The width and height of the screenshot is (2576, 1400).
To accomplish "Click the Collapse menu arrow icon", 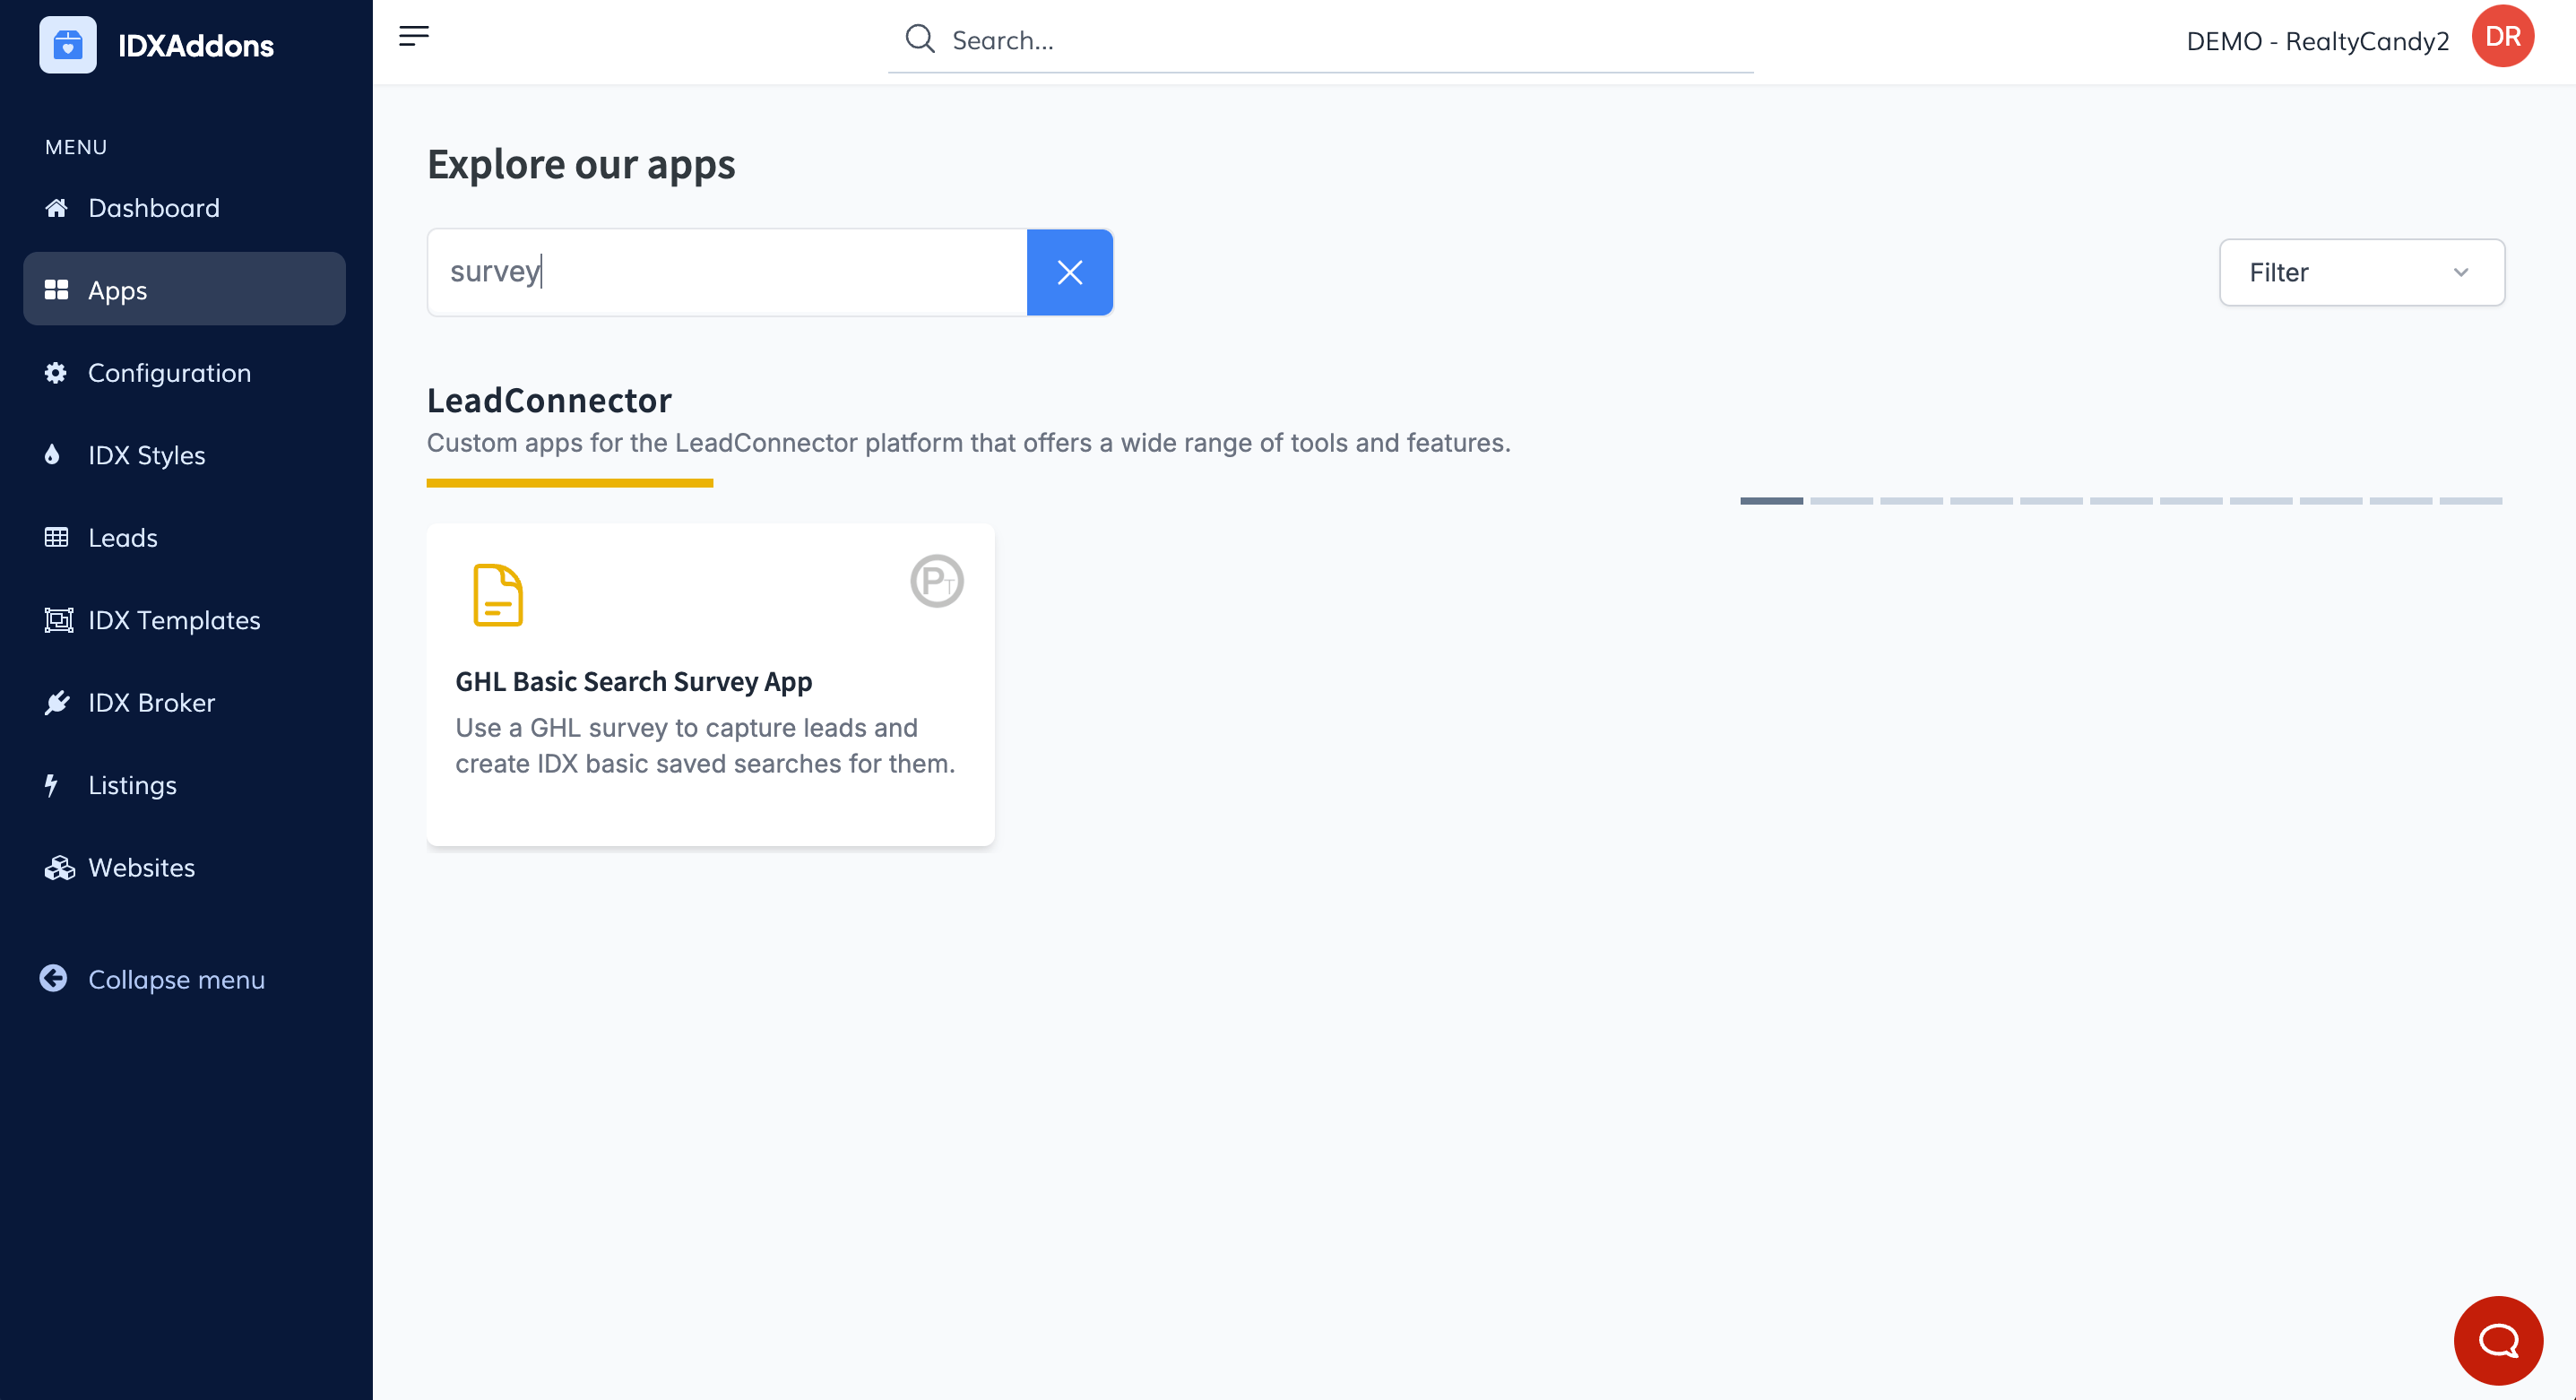I will [54, 978].
